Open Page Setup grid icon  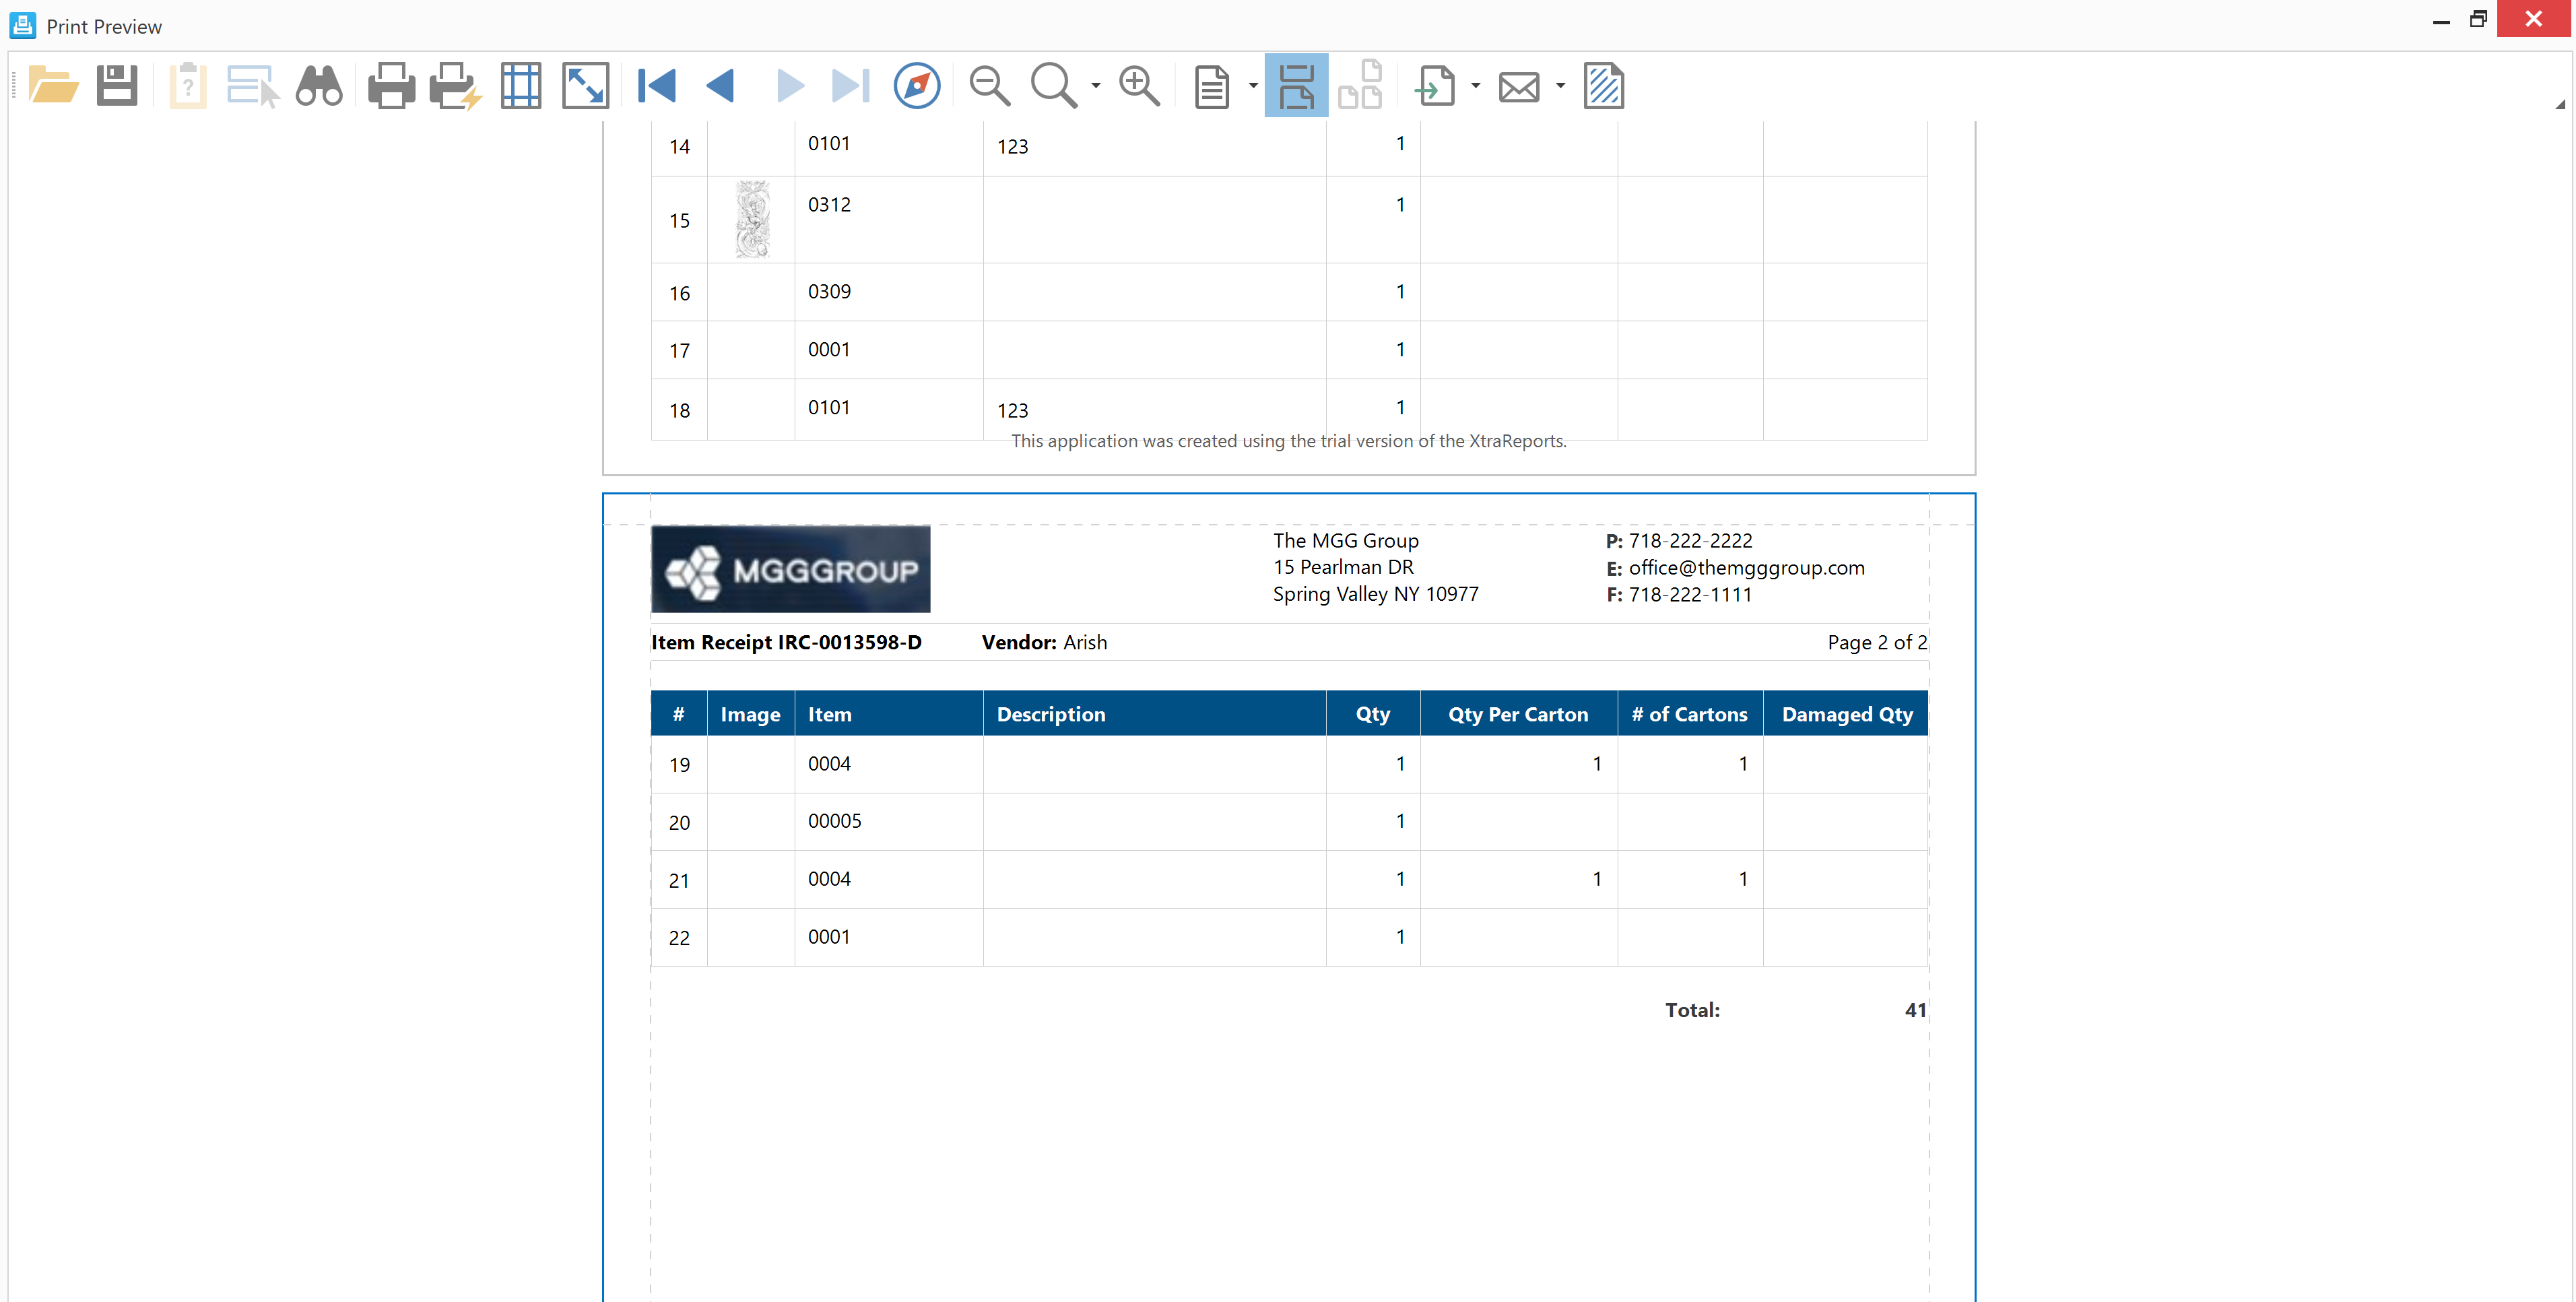tap(521, 86)
